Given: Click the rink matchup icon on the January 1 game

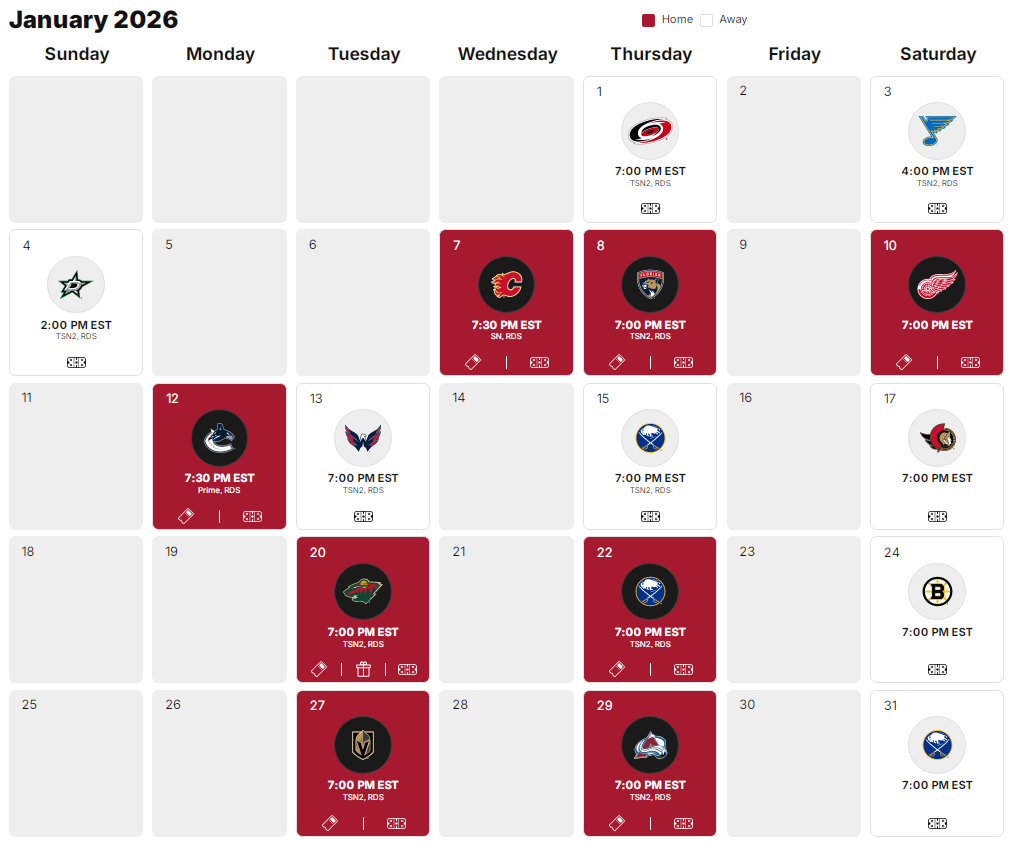Looking at the screenshot, I should (650, 208).
